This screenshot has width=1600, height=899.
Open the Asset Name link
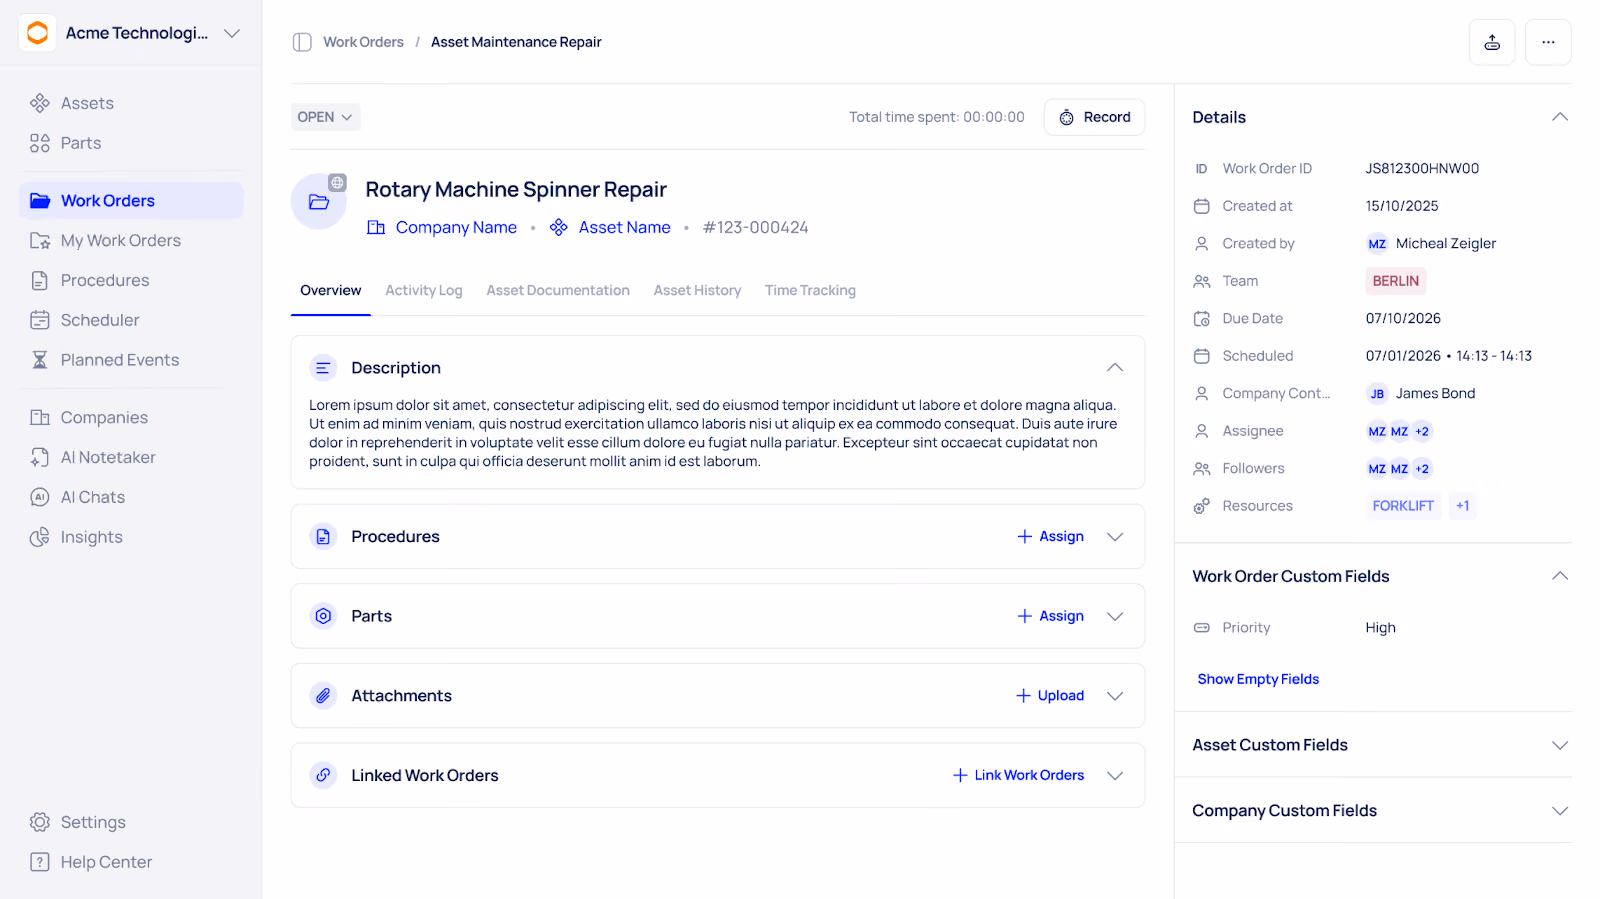[610, 227]
